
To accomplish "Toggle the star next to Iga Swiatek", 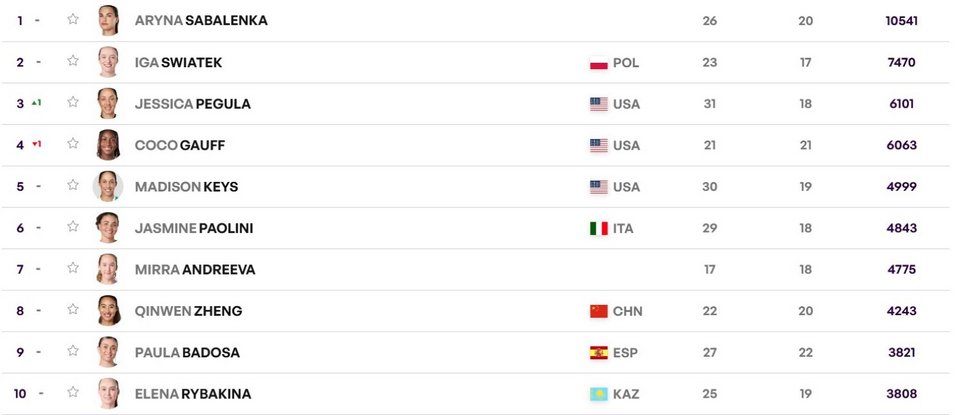I will [73, 61].
